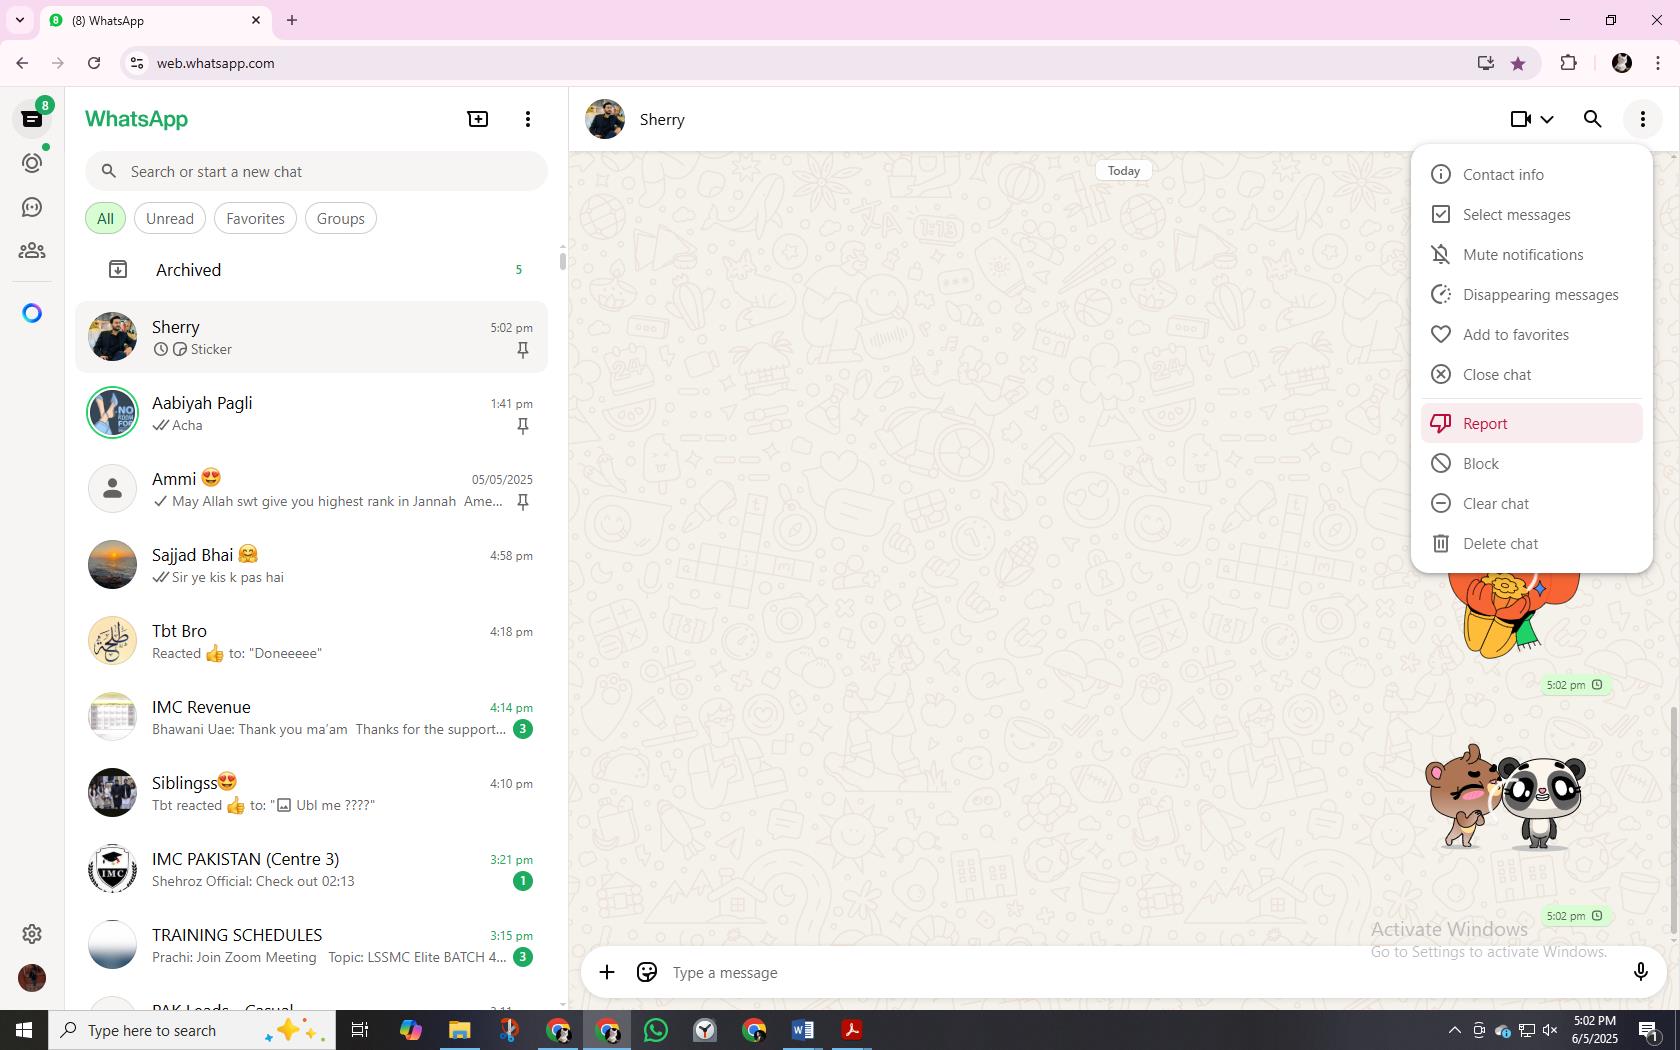This screenshot has width=1680, height=1050.
Task: Open Chats icon in left sidebar
Action: pos(32,119)
